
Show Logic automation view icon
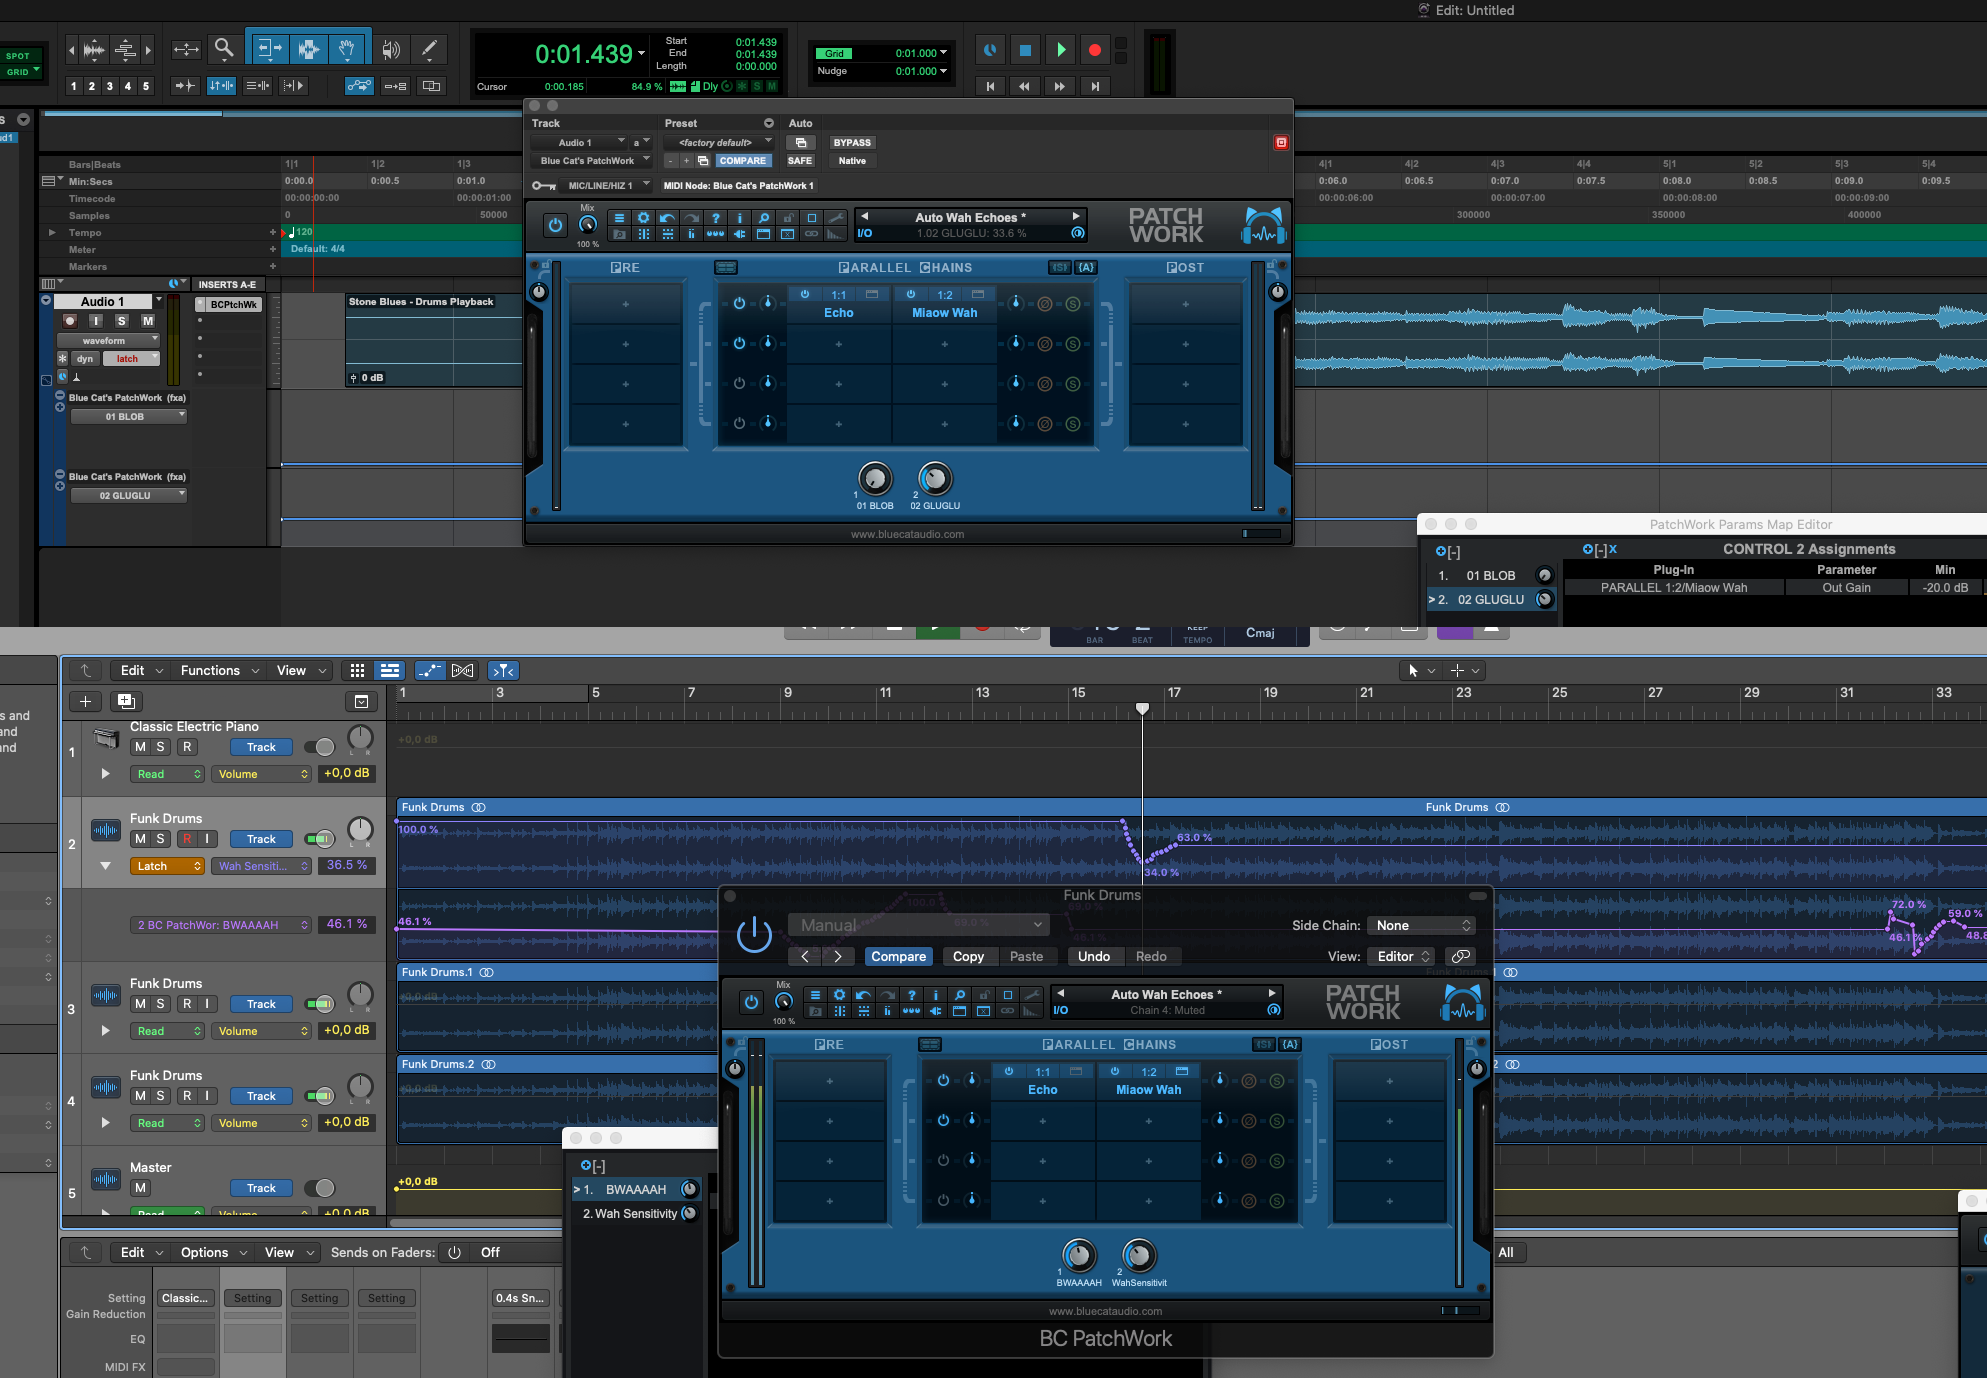430,671
